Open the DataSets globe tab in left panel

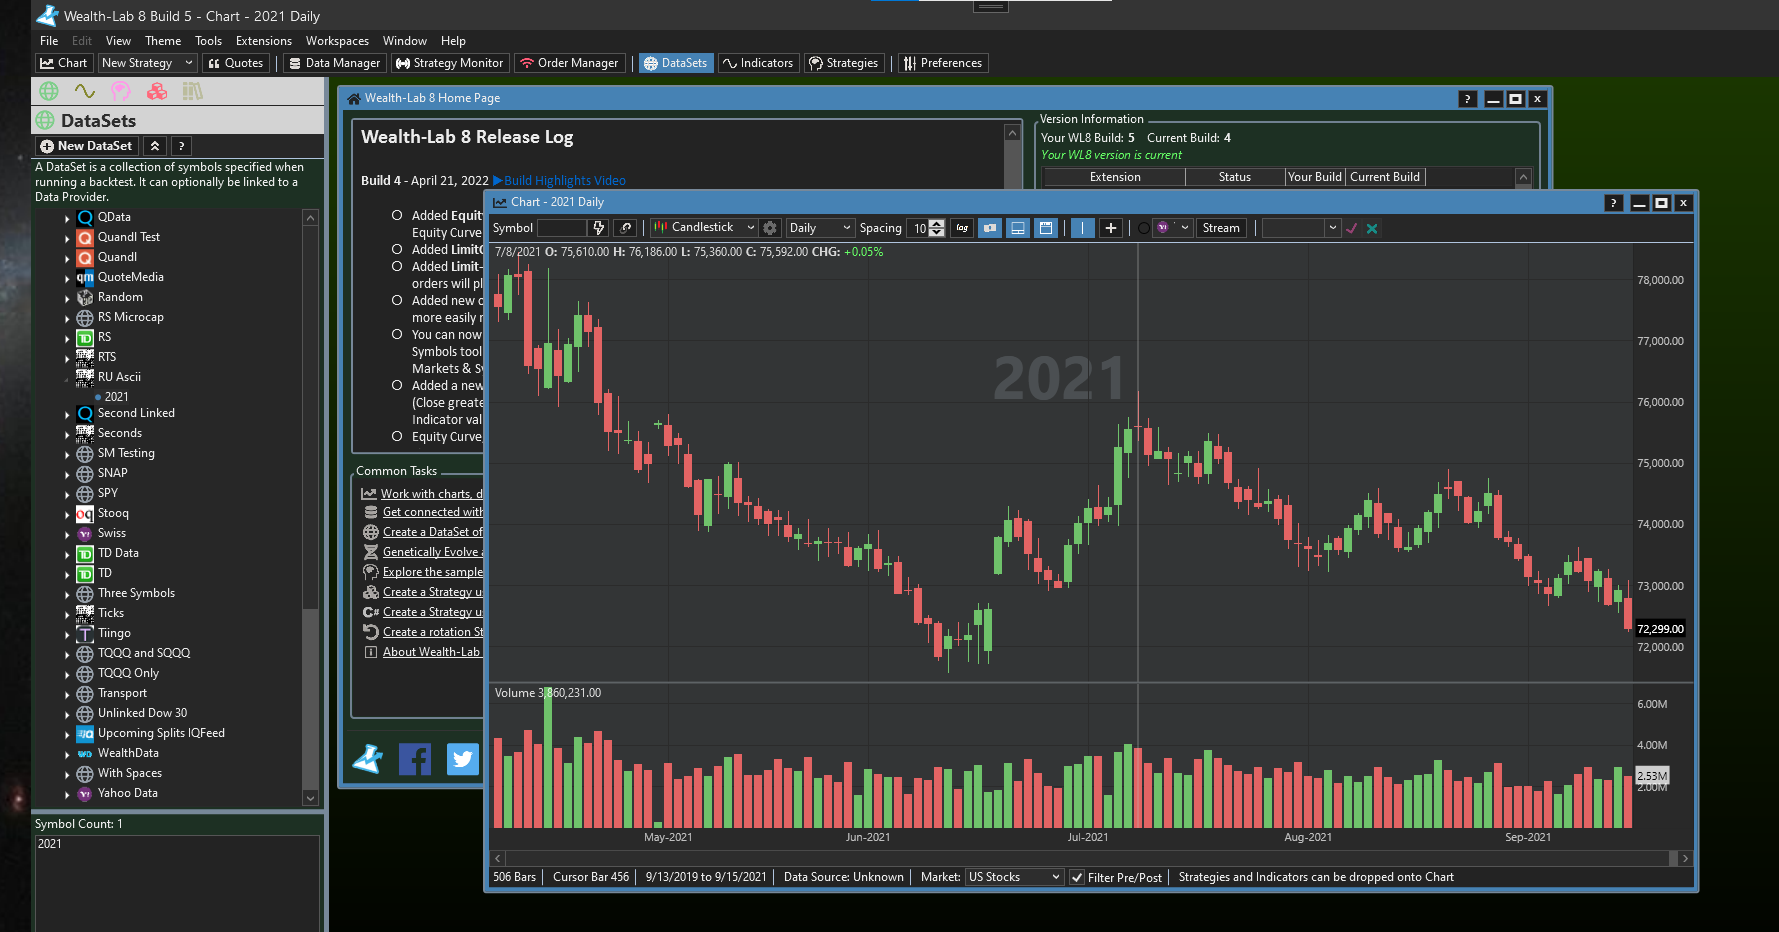point(48,91)
